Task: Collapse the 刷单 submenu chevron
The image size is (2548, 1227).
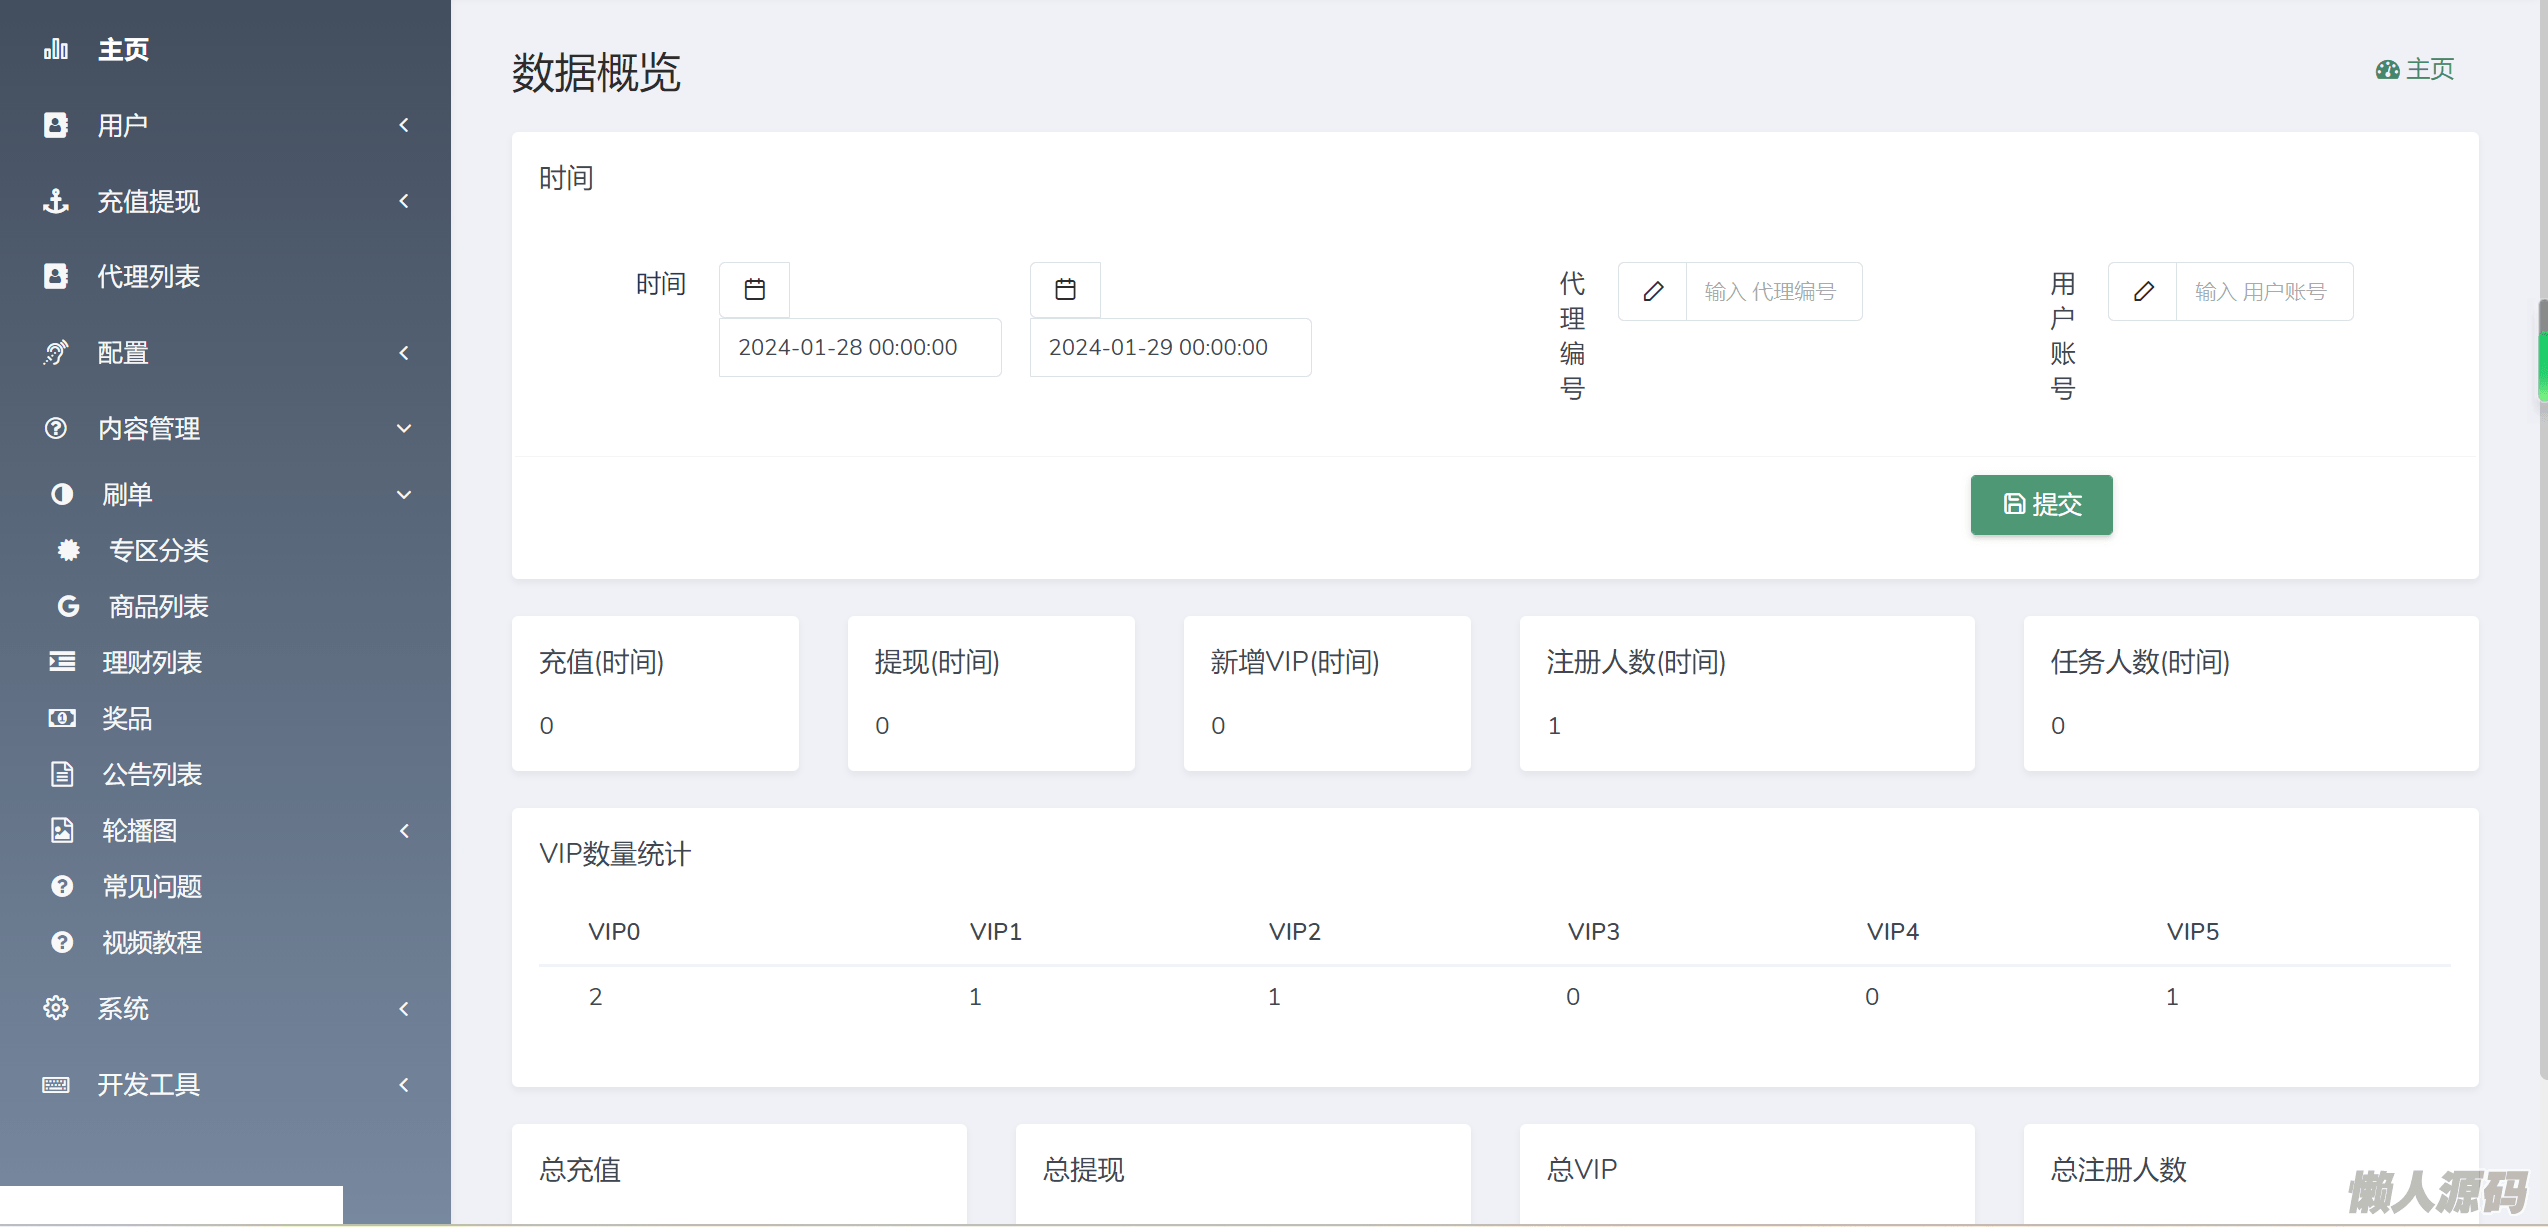Action: 404,495
